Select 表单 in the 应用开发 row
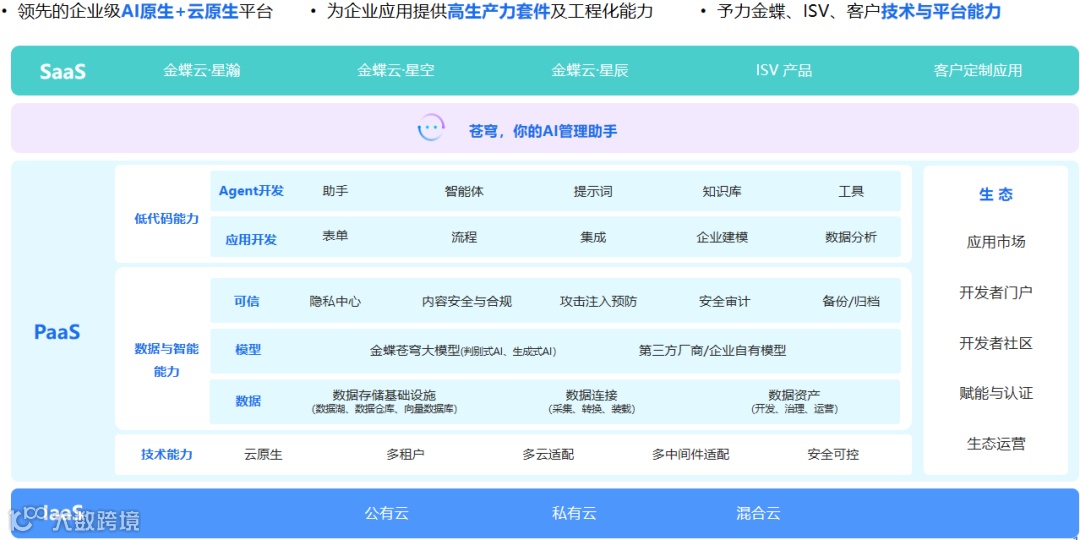Viewport: 1080px width, 540px height. (335, 236)
